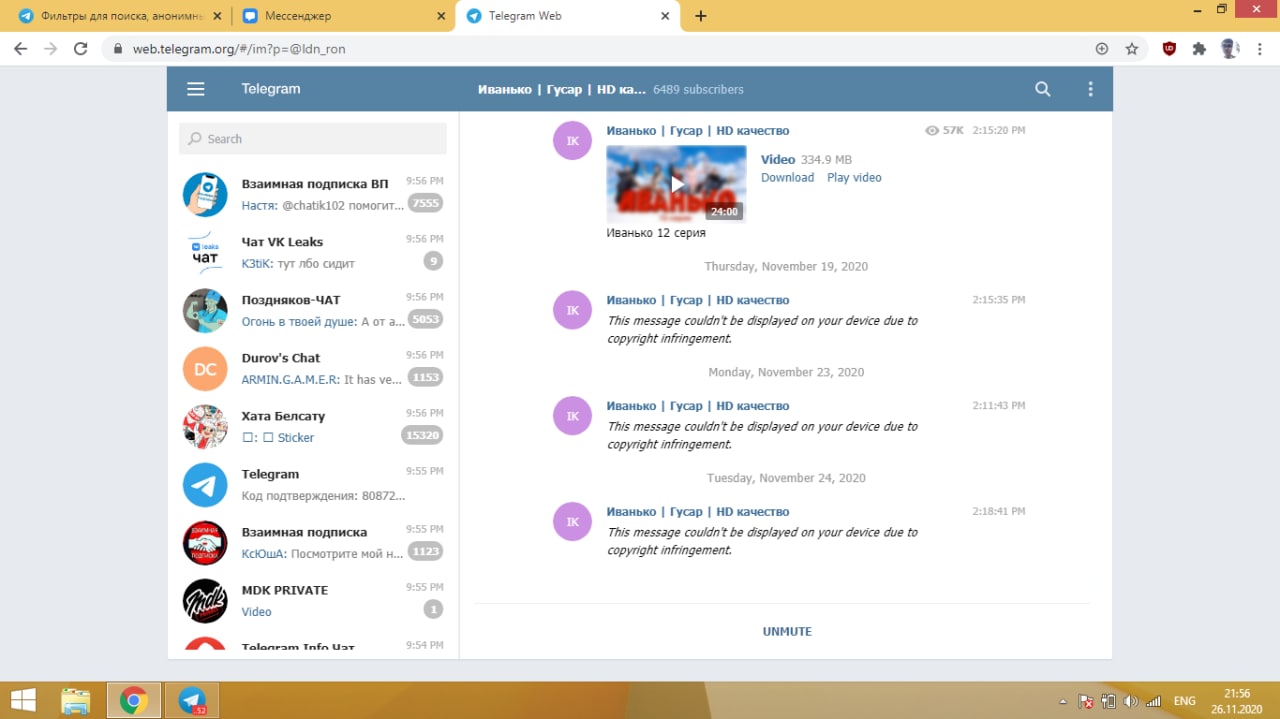Open the Windows Start button
This screenshot has width=1280, height=719.
pos(24,700)
